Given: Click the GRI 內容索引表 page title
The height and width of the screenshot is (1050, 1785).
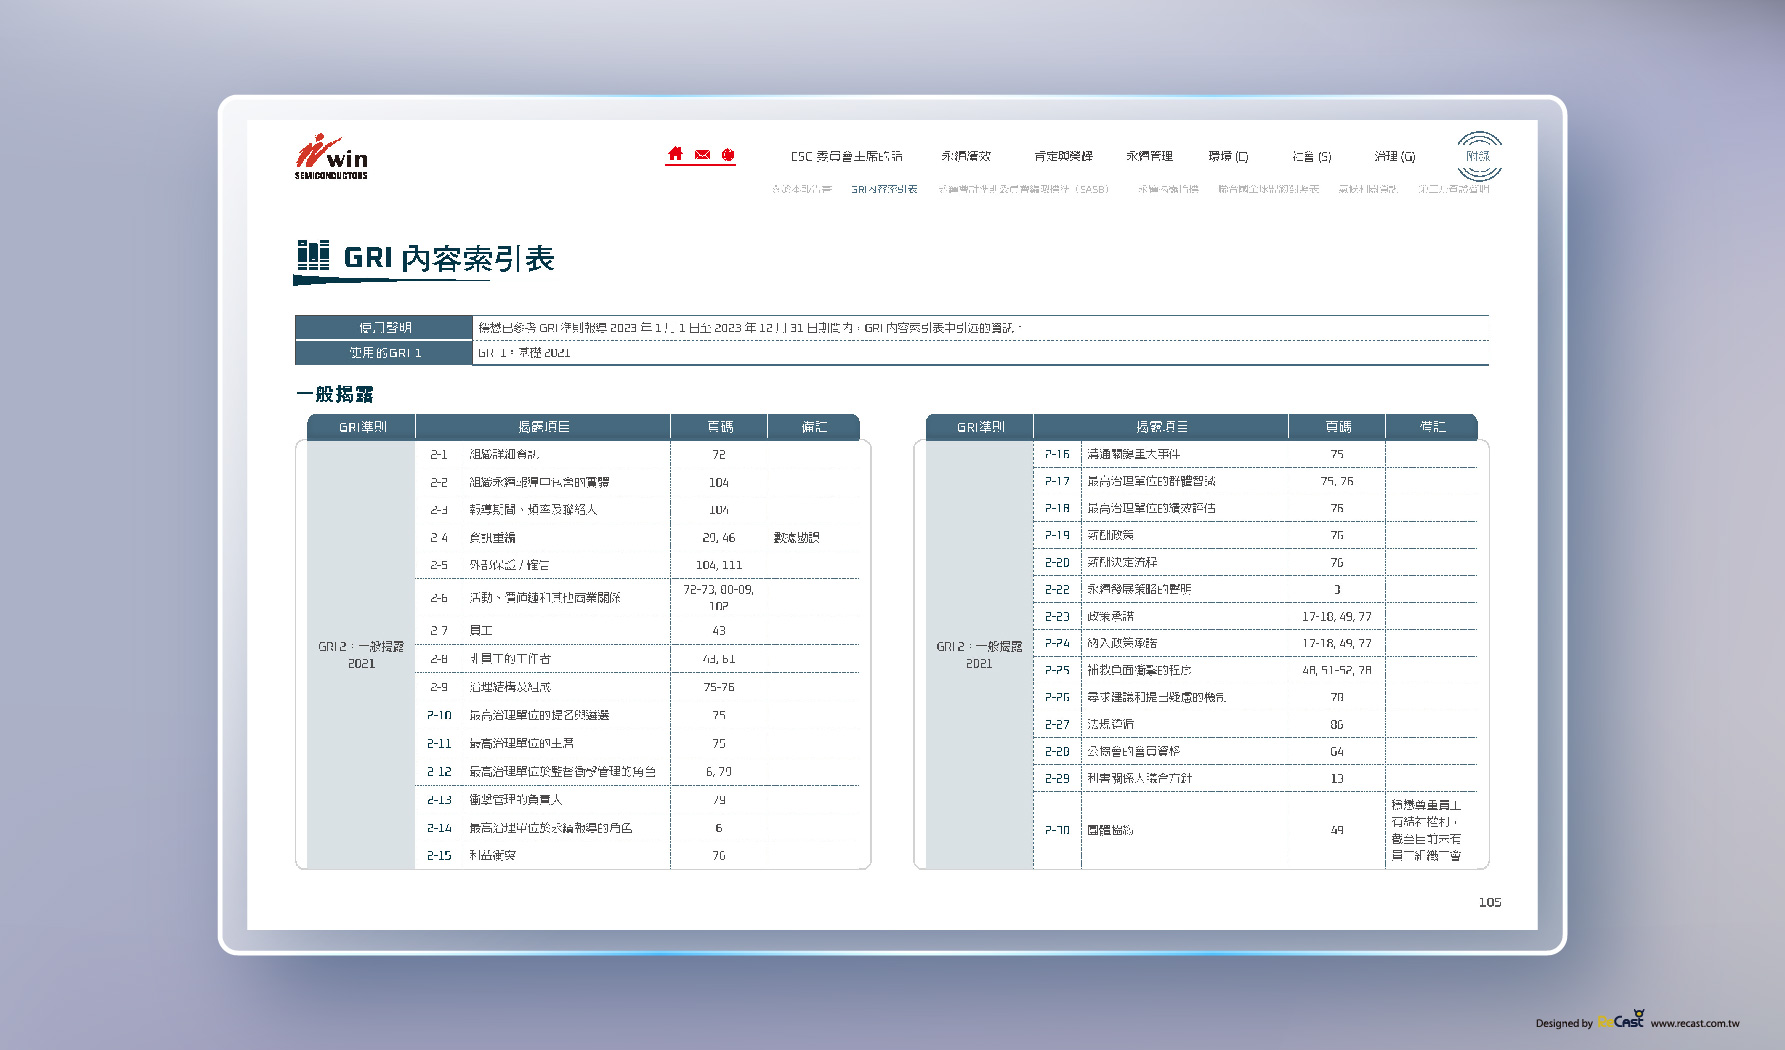Looking at the screenshot, I should tap(449, 258).
